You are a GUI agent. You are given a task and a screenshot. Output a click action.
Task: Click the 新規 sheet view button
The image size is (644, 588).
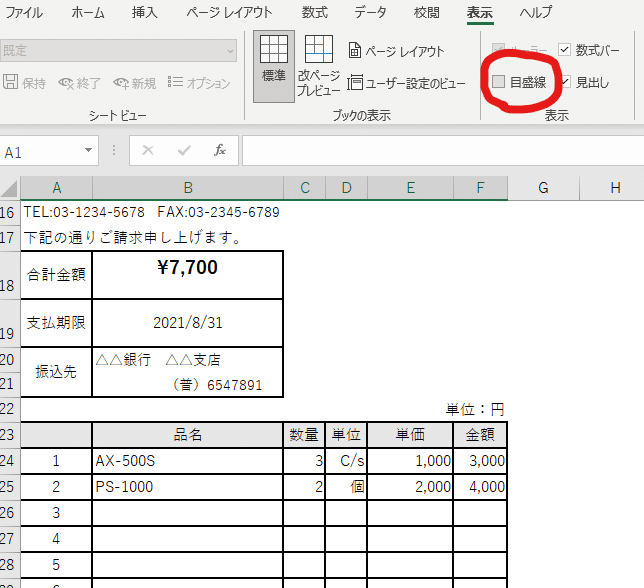(x=135, y=83)
